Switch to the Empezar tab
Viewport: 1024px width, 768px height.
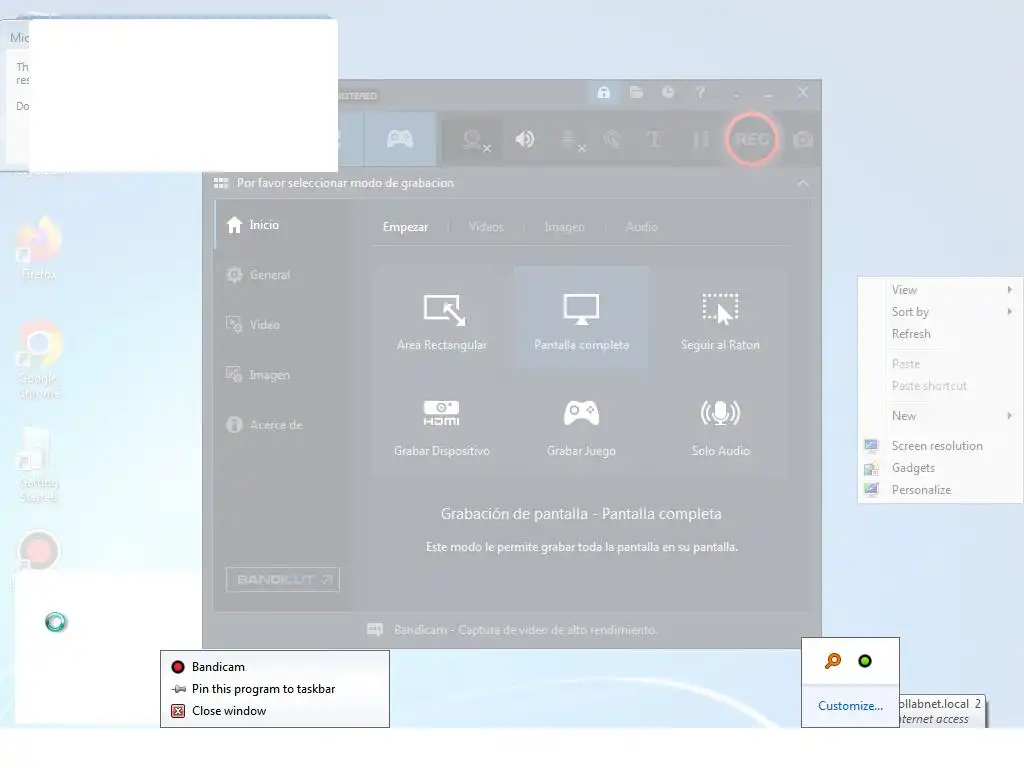(405, 227)
